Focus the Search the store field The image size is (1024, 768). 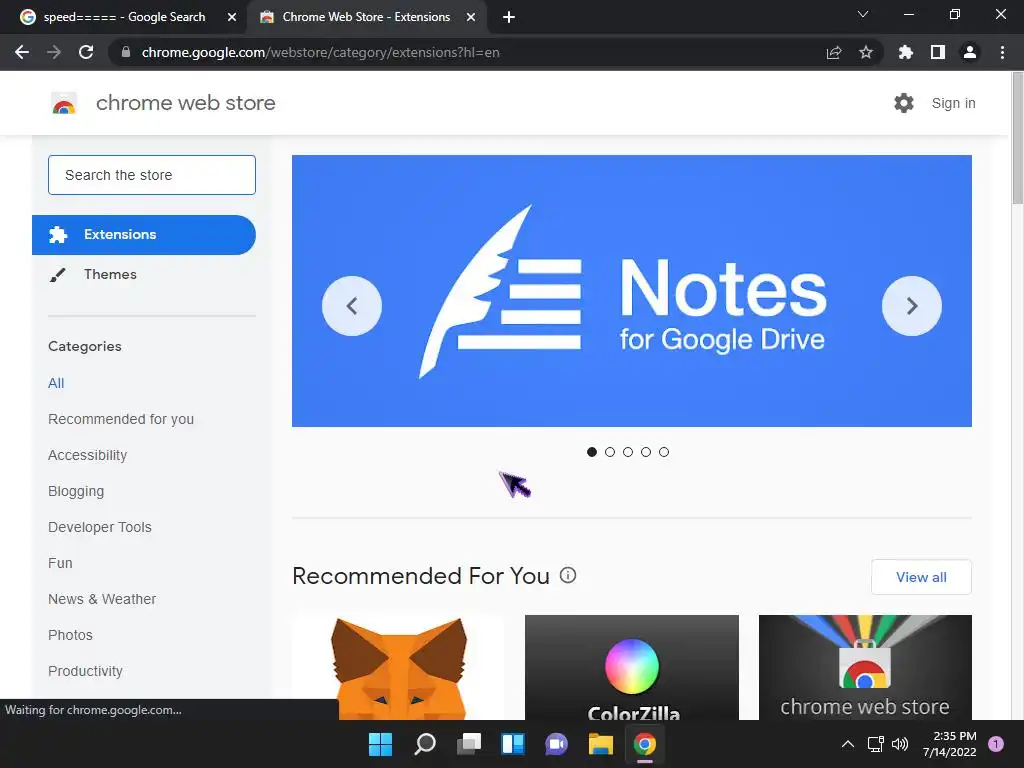pyautogui.click(x=152, y=175)
